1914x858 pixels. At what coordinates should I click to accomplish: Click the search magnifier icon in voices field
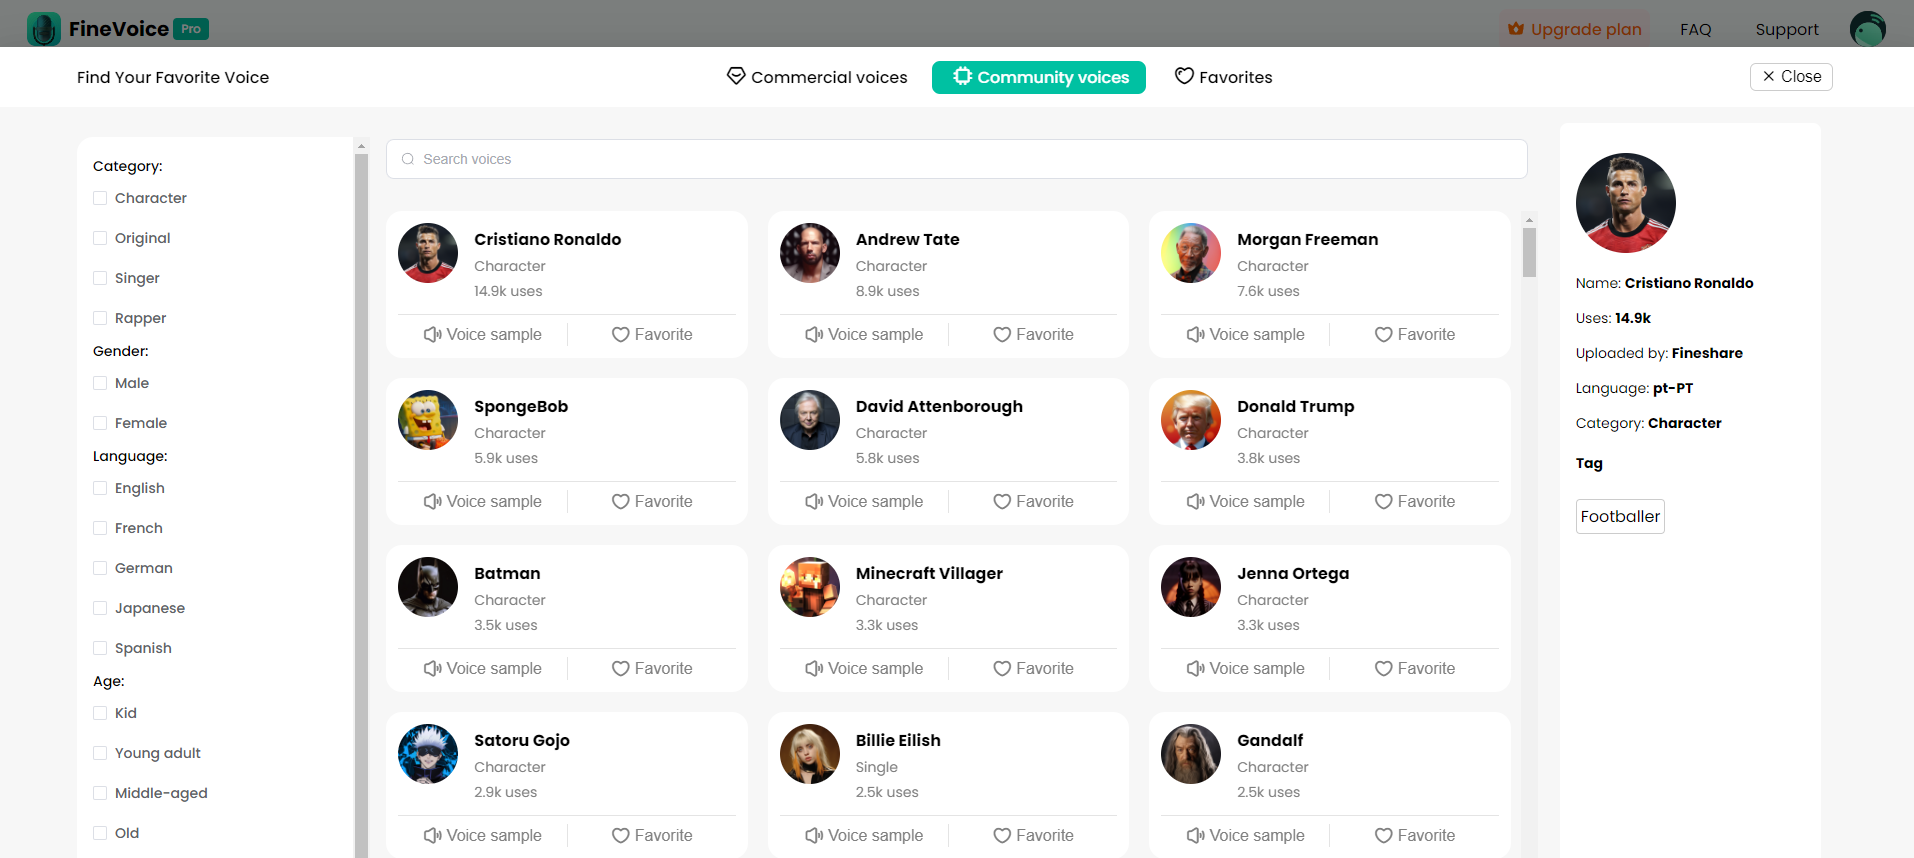[x=408, y=159]
